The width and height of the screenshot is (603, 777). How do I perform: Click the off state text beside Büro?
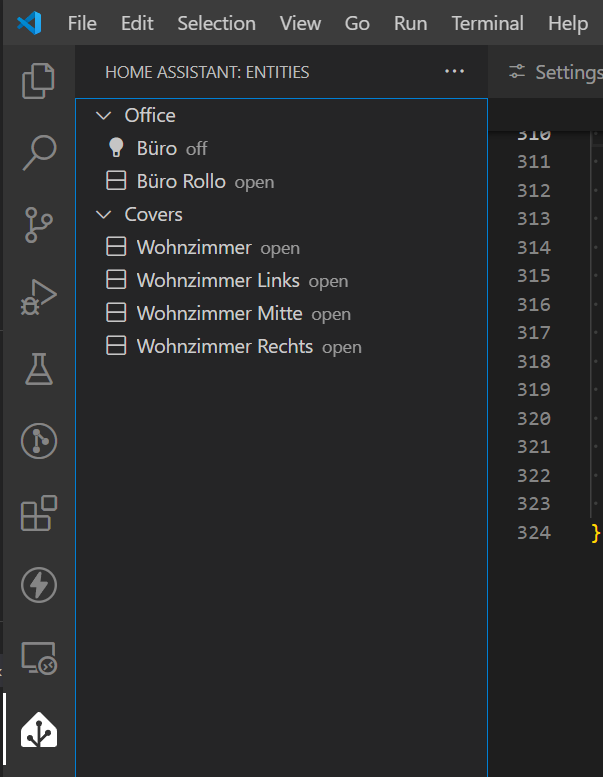click(197, 149)
